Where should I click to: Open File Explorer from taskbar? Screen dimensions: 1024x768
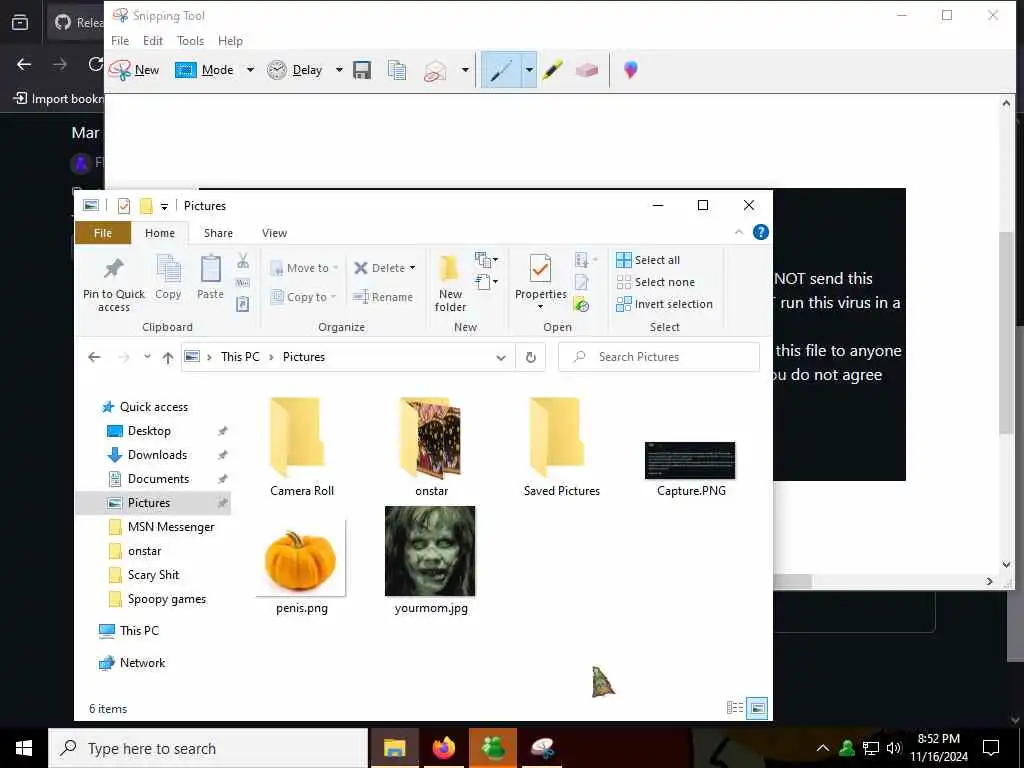(394, 748)
